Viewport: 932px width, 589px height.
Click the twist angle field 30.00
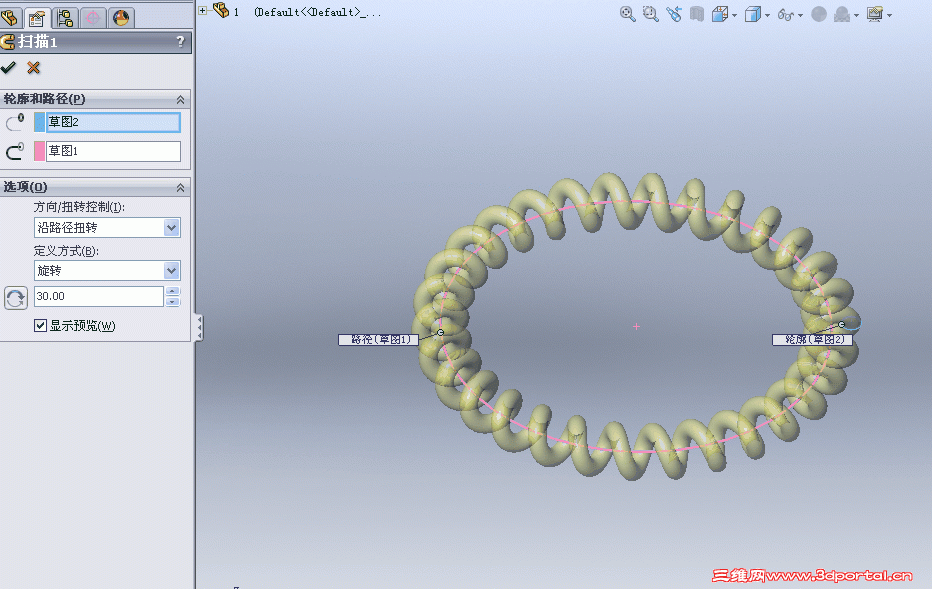coord(99,296)
